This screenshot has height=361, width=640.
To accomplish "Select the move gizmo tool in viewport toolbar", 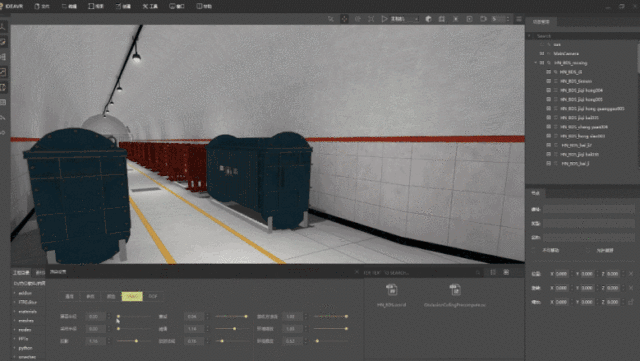I will click(x=344, y=19).
